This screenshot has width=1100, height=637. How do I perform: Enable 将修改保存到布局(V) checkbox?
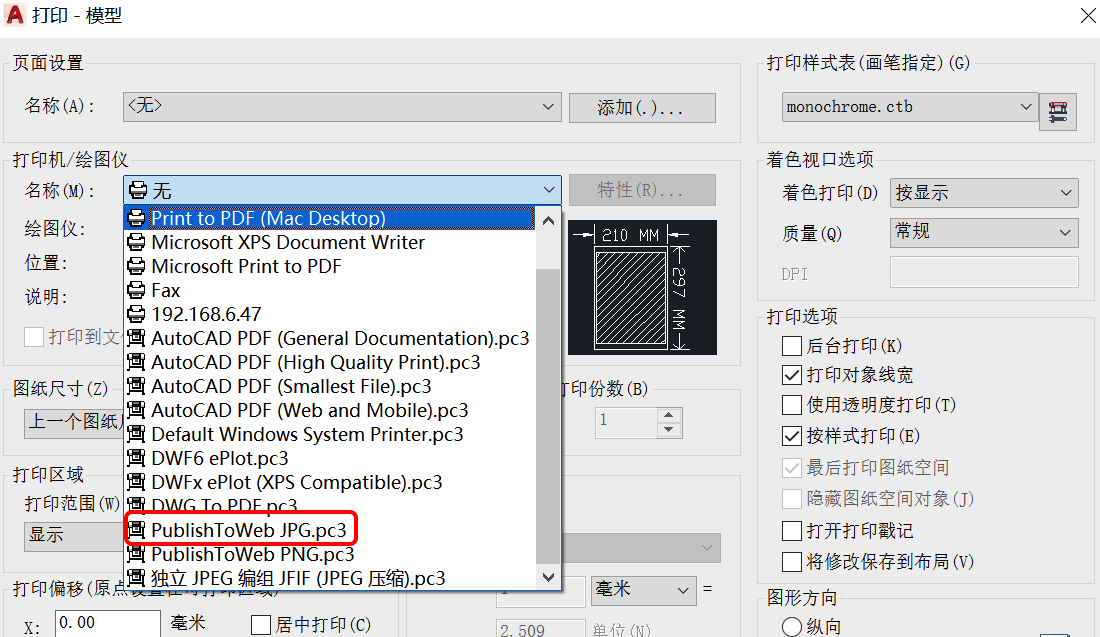(x=792, y=561)
